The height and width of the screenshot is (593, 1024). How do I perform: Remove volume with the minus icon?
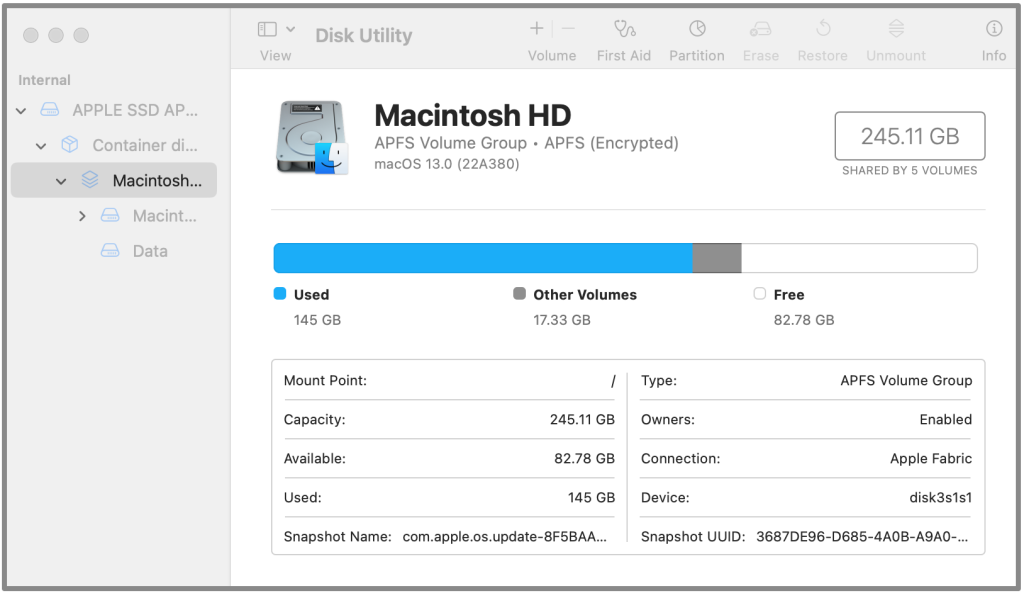(568, 28)
